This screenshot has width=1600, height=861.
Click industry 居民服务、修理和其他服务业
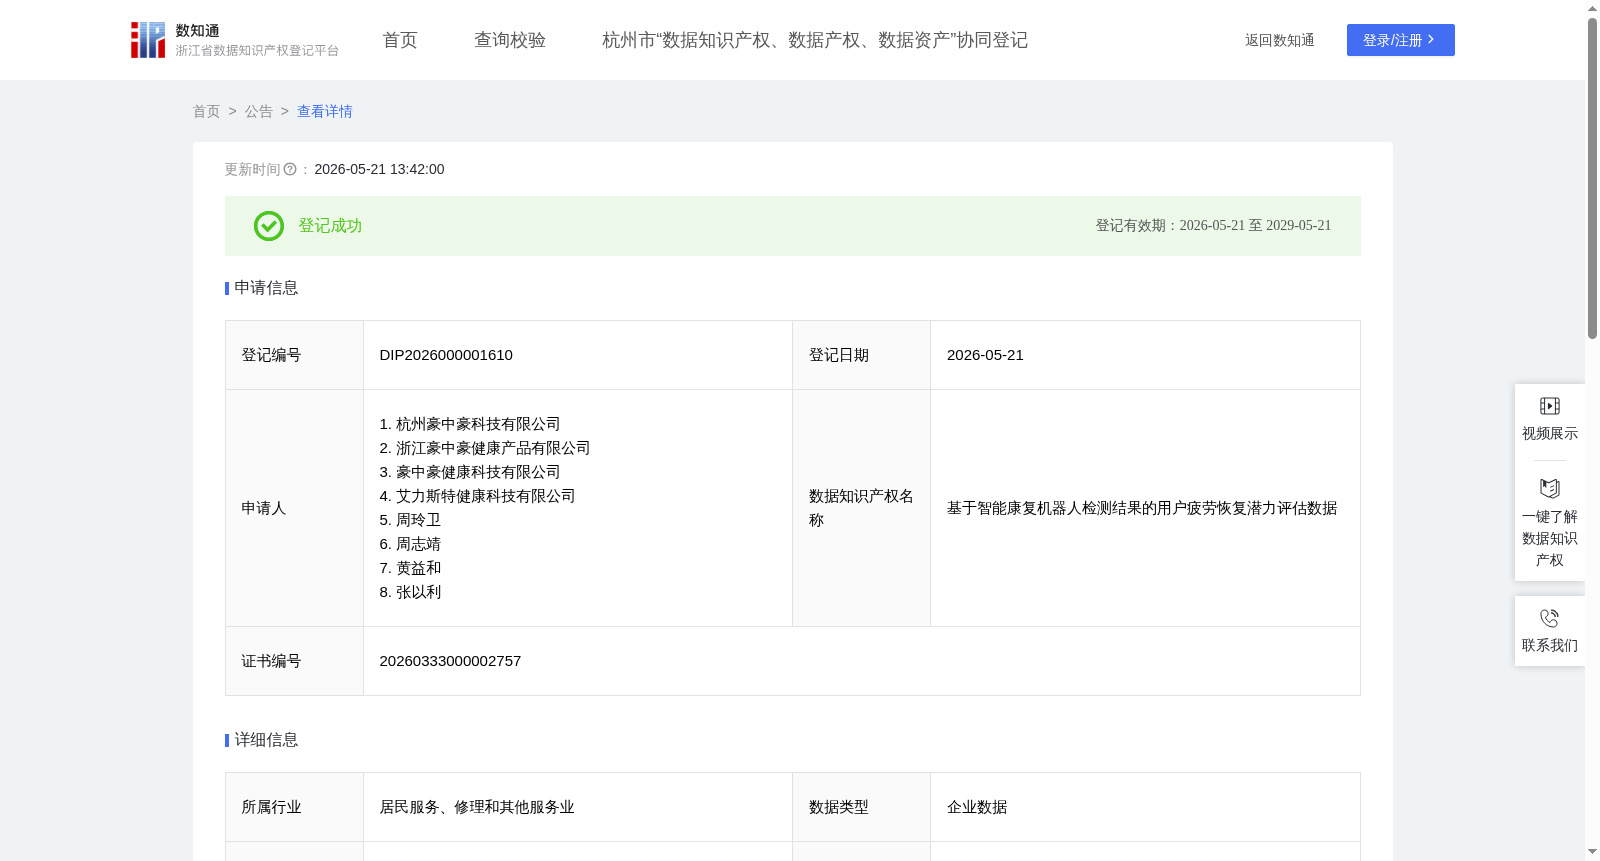(x=477, y=807)
